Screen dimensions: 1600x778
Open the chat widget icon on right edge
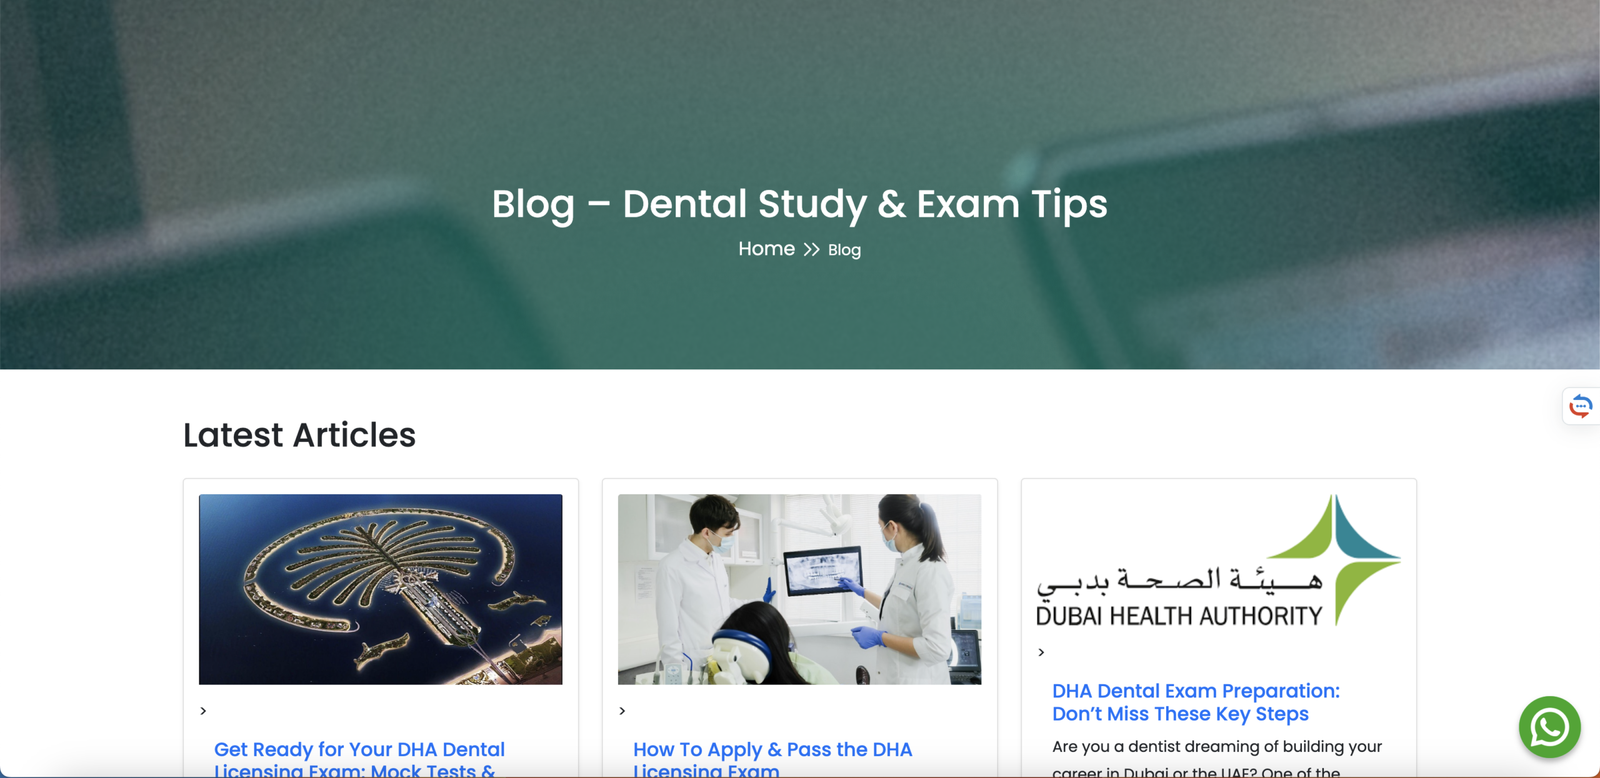(1581, 406)
